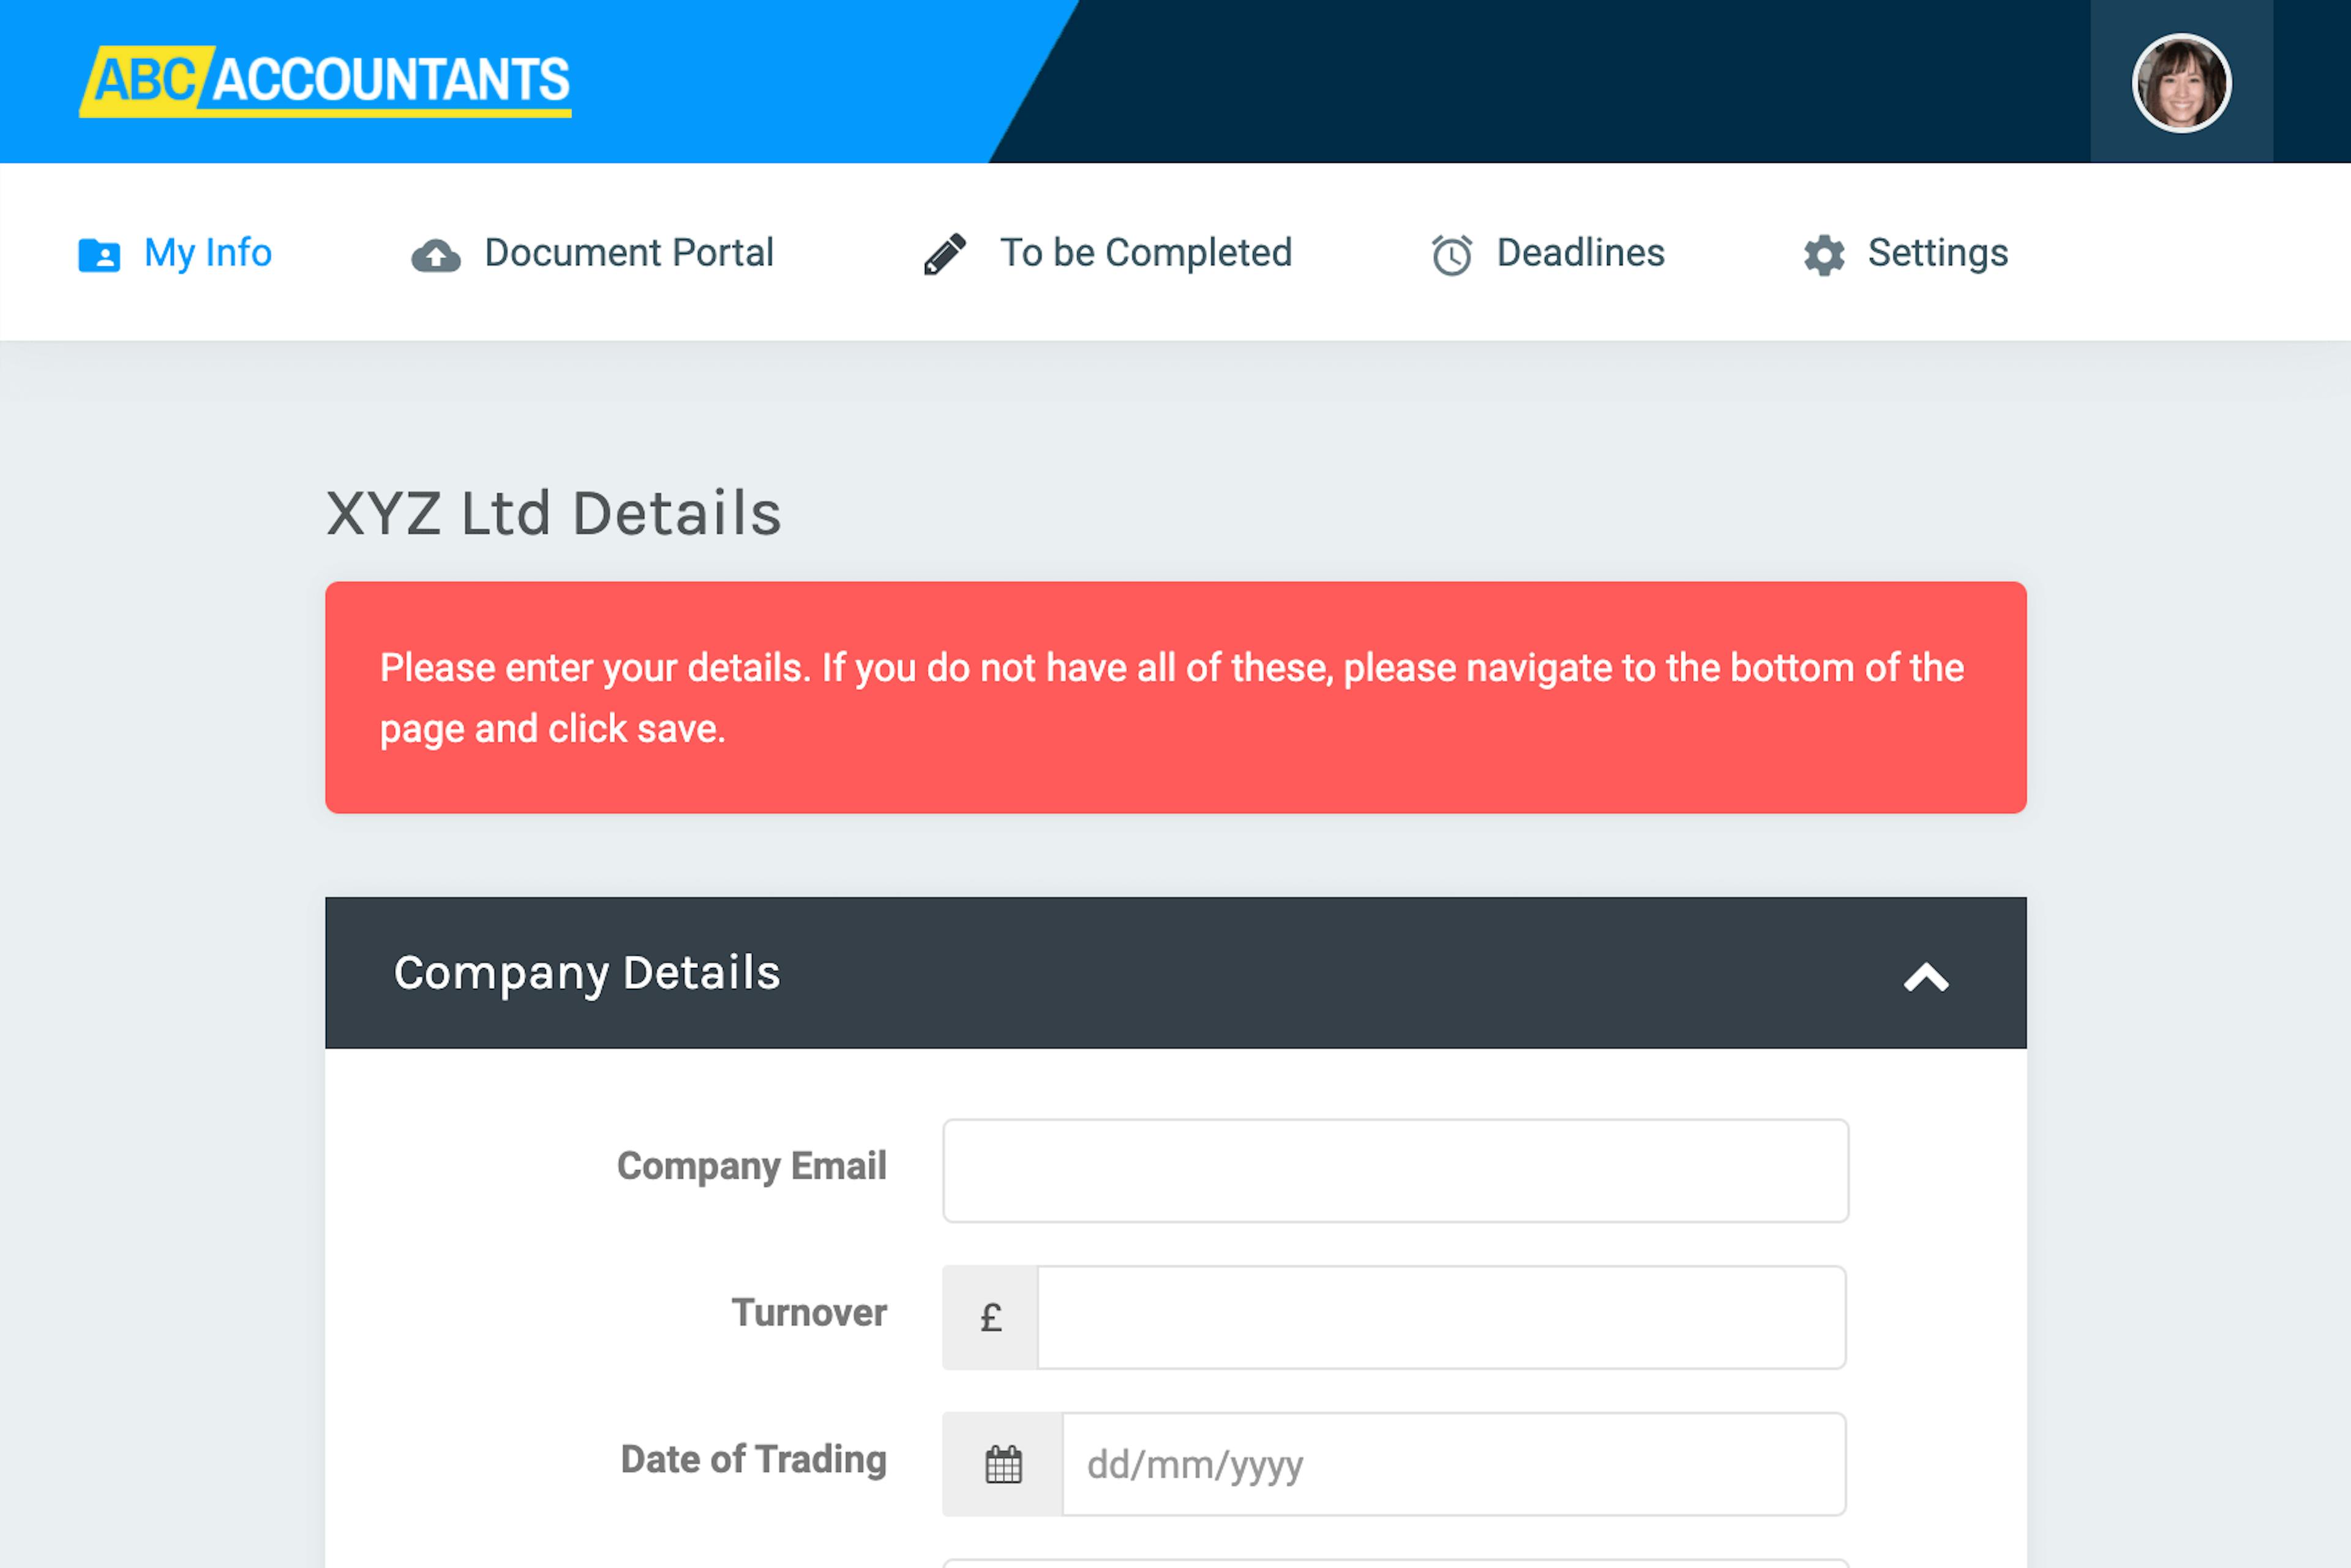The image size is (2351, 1568).
Task: Open the profile avatar photo
Action: point(2180,83)
